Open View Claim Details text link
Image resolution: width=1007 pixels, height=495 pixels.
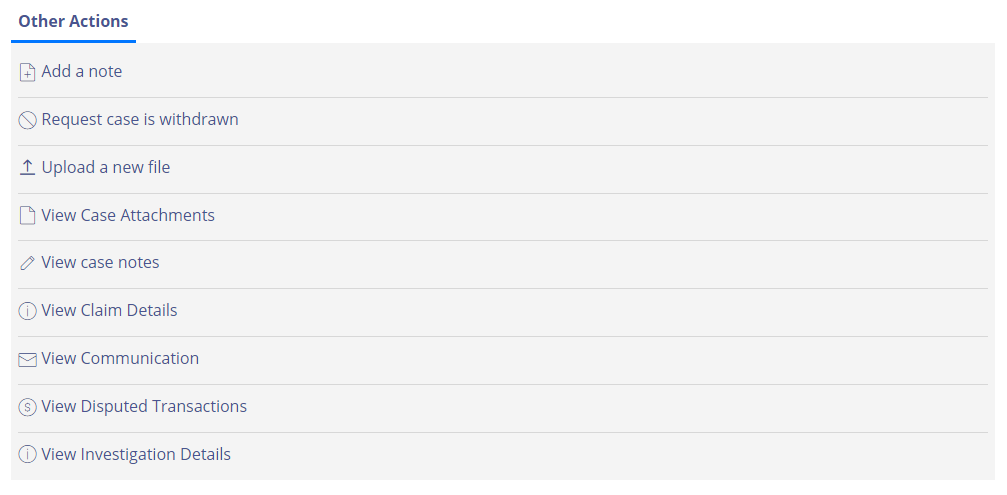click(x=109, y=311)
